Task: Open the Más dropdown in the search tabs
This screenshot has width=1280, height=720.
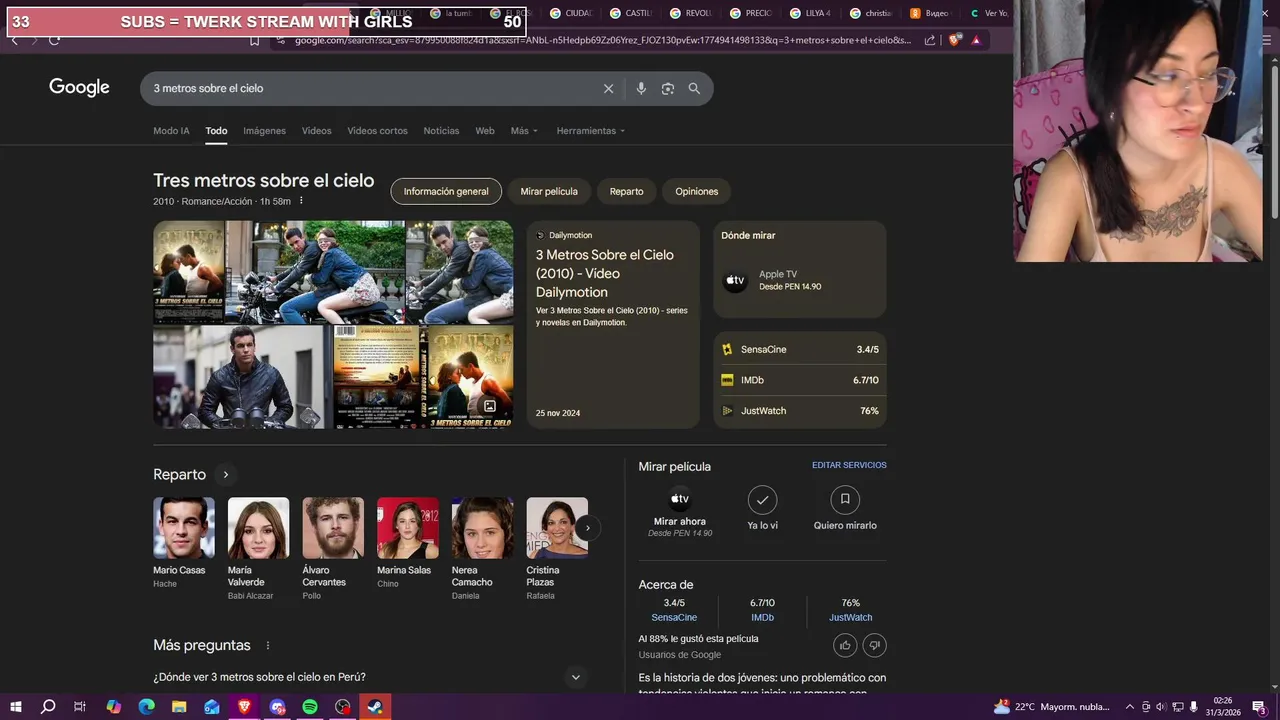Action: tap(524, 131)
